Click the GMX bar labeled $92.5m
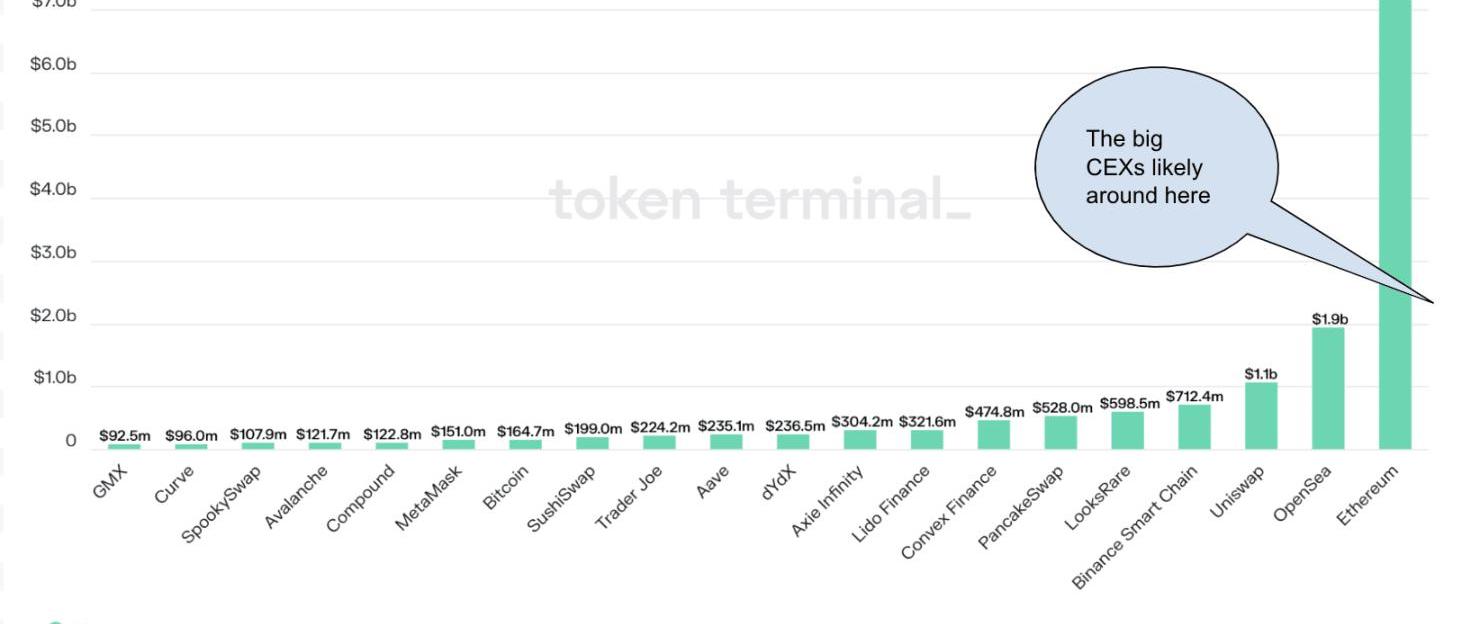Image resolution: width=1462 pixels, height=624 pixels. tap(125, 446)
